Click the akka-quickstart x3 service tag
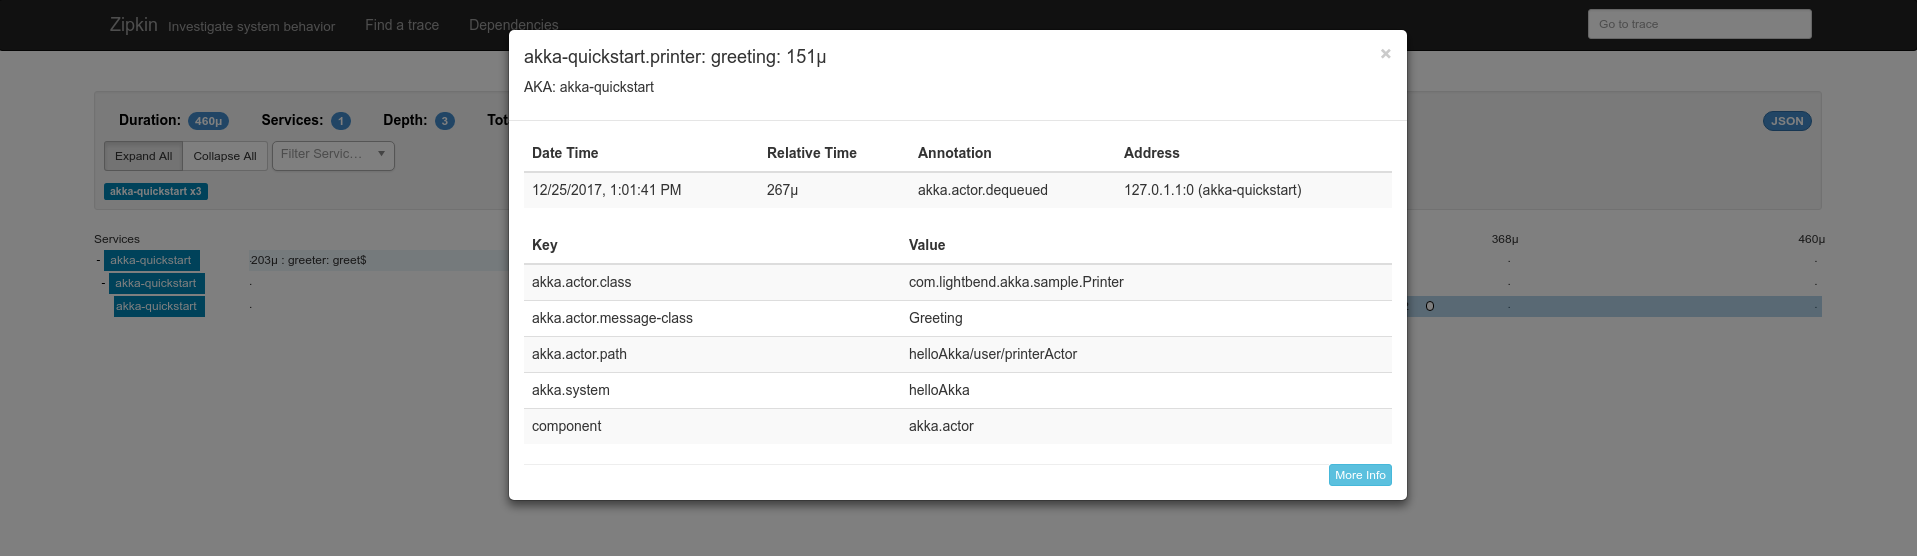Screen dimensions: 1917x556 [x=156, y=191]
